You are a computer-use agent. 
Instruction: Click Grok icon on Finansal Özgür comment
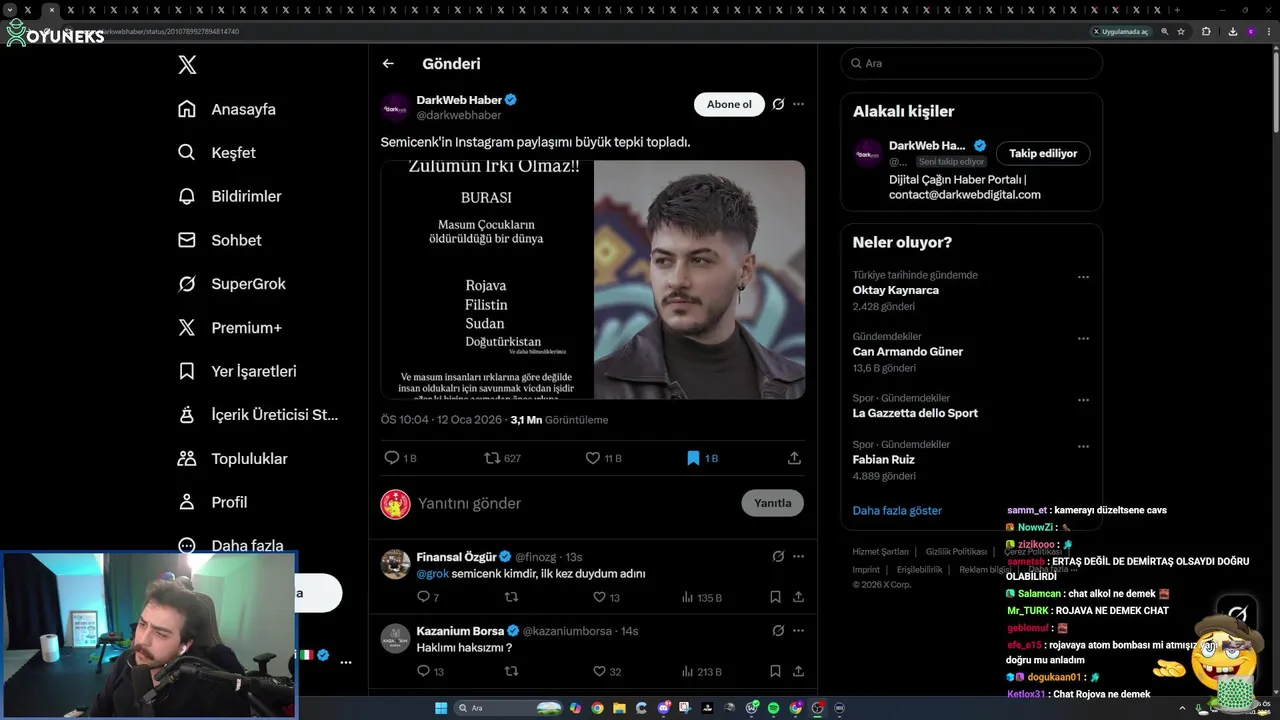coord(778,557)
